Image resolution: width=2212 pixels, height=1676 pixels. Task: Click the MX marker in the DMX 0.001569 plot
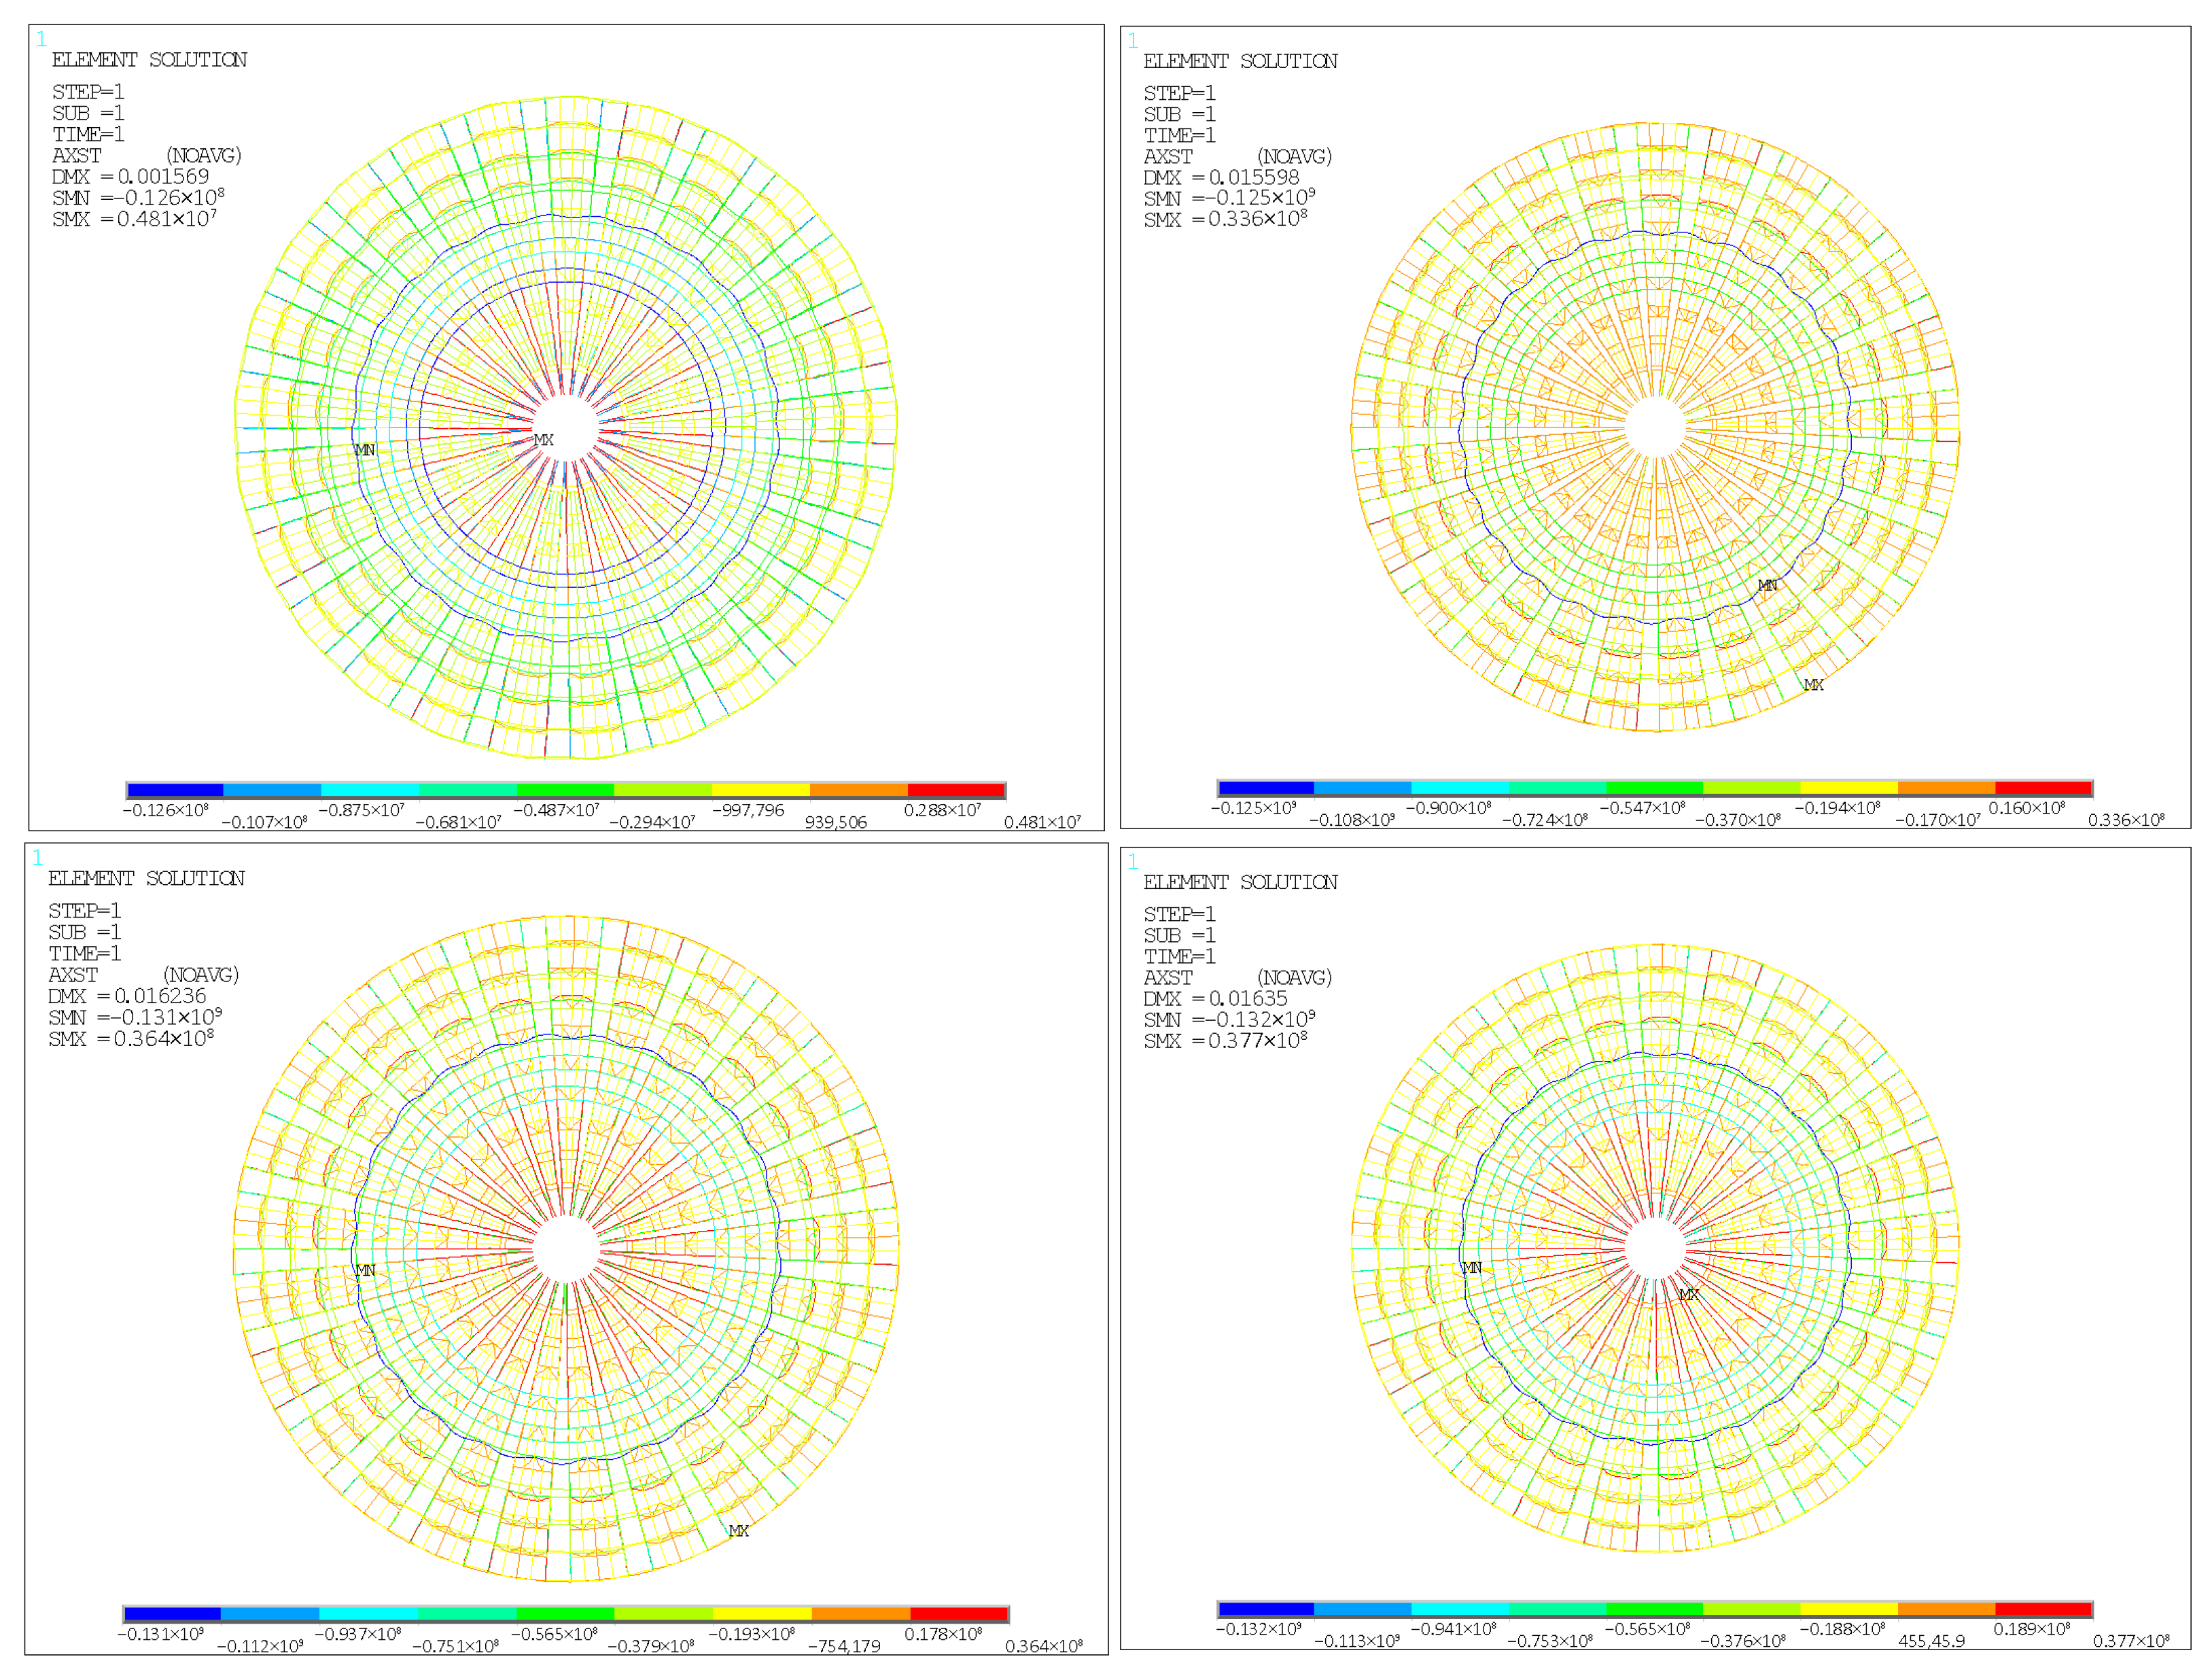point(543,440)
